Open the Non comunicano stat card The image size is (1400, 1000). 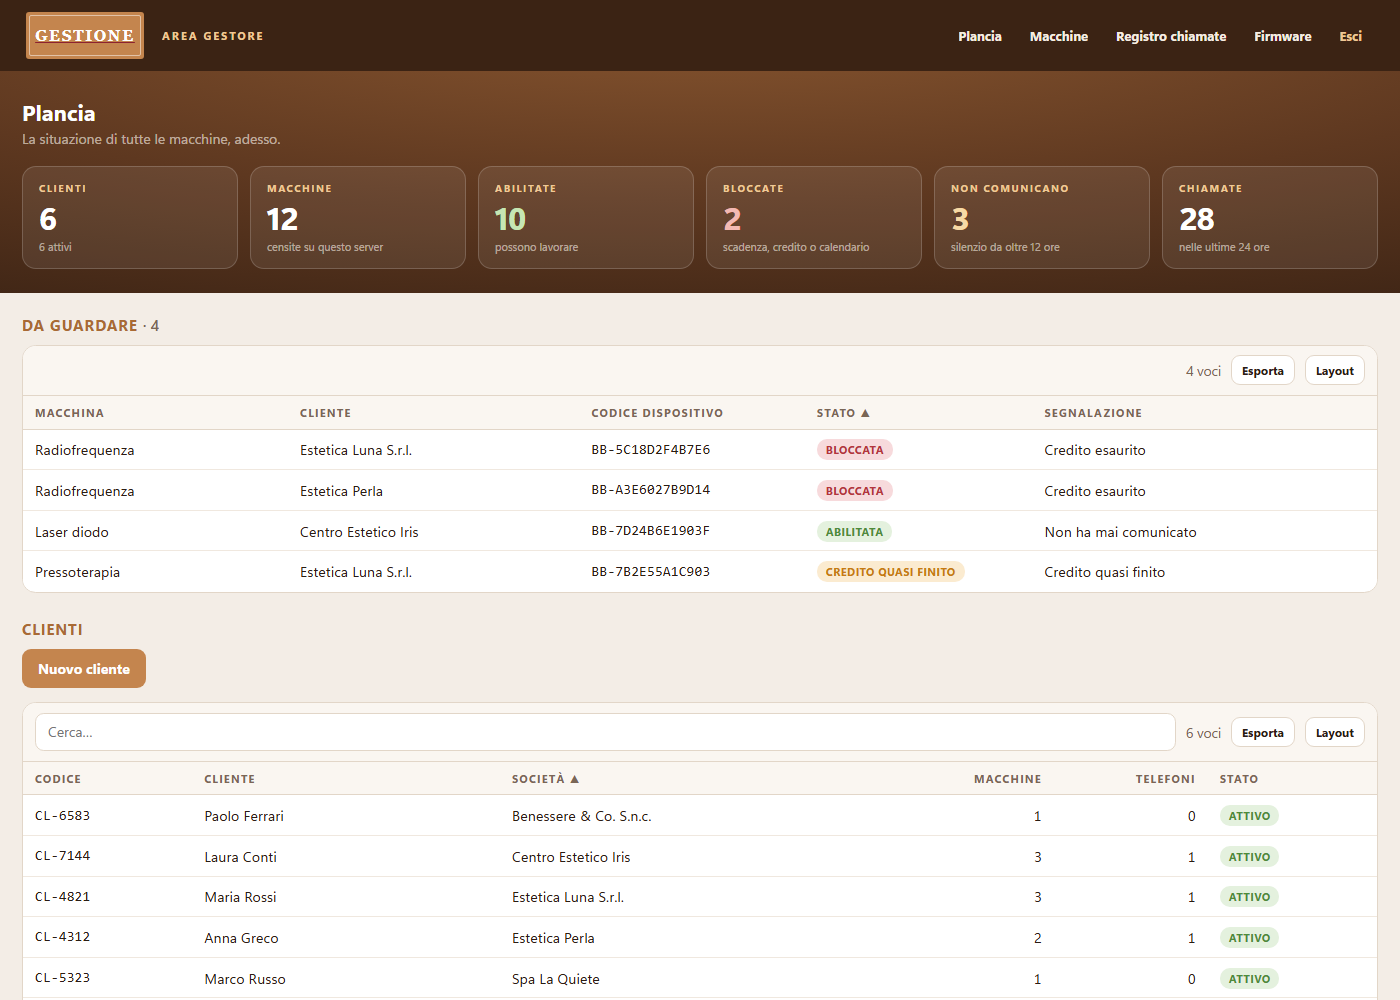click(1042, 217)
